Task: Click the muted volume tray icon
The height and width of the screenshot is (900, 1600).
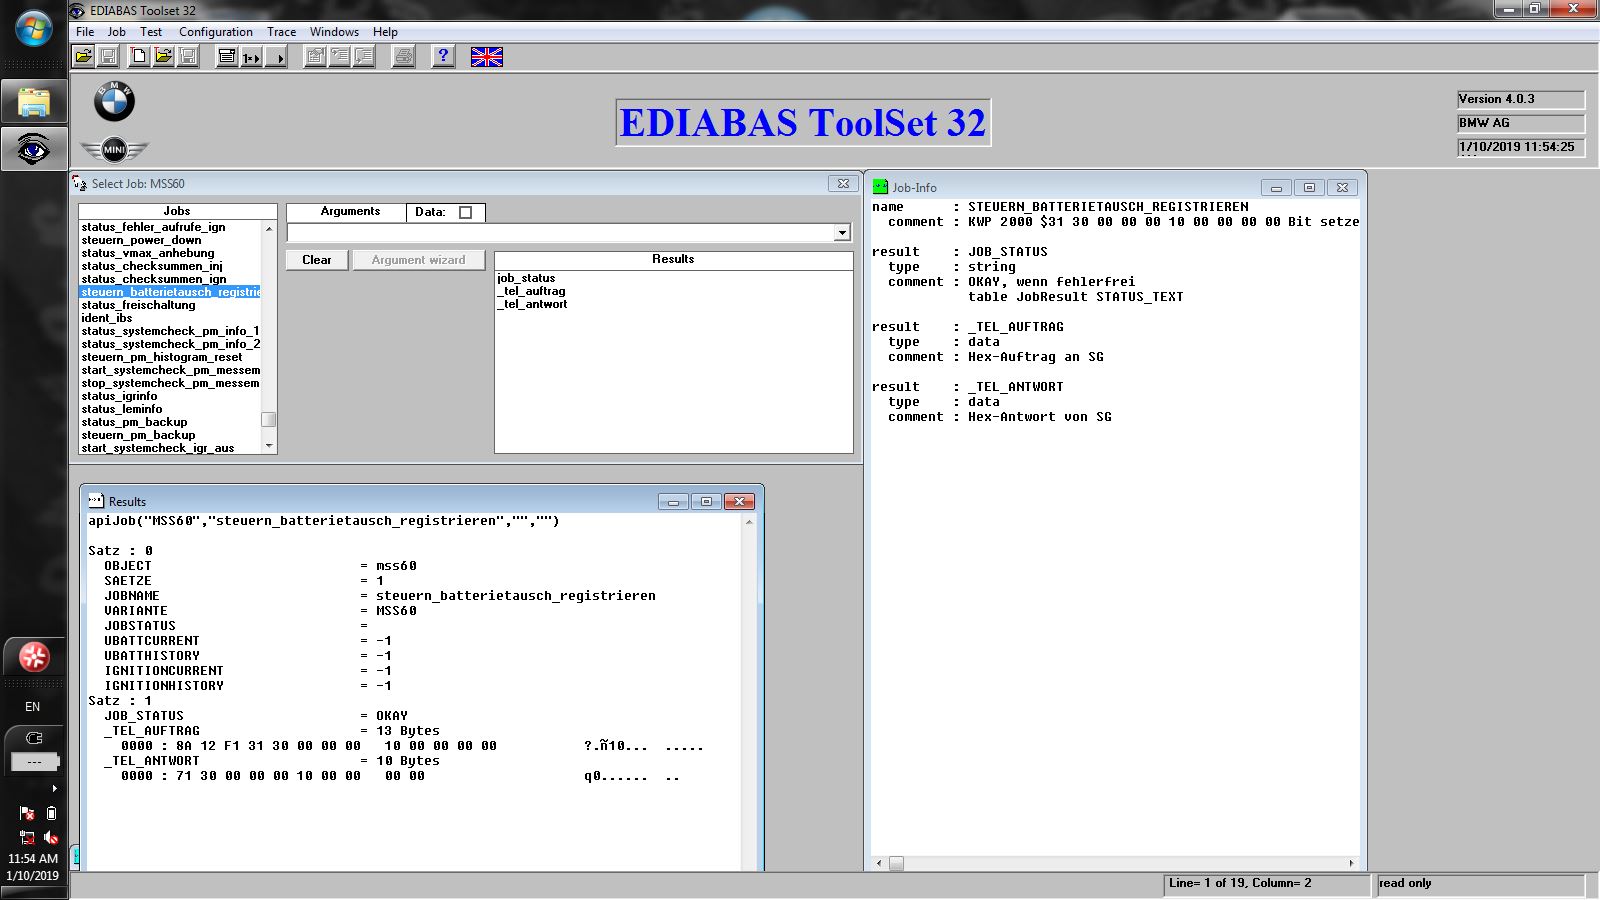Action: [x=51, y=838]
